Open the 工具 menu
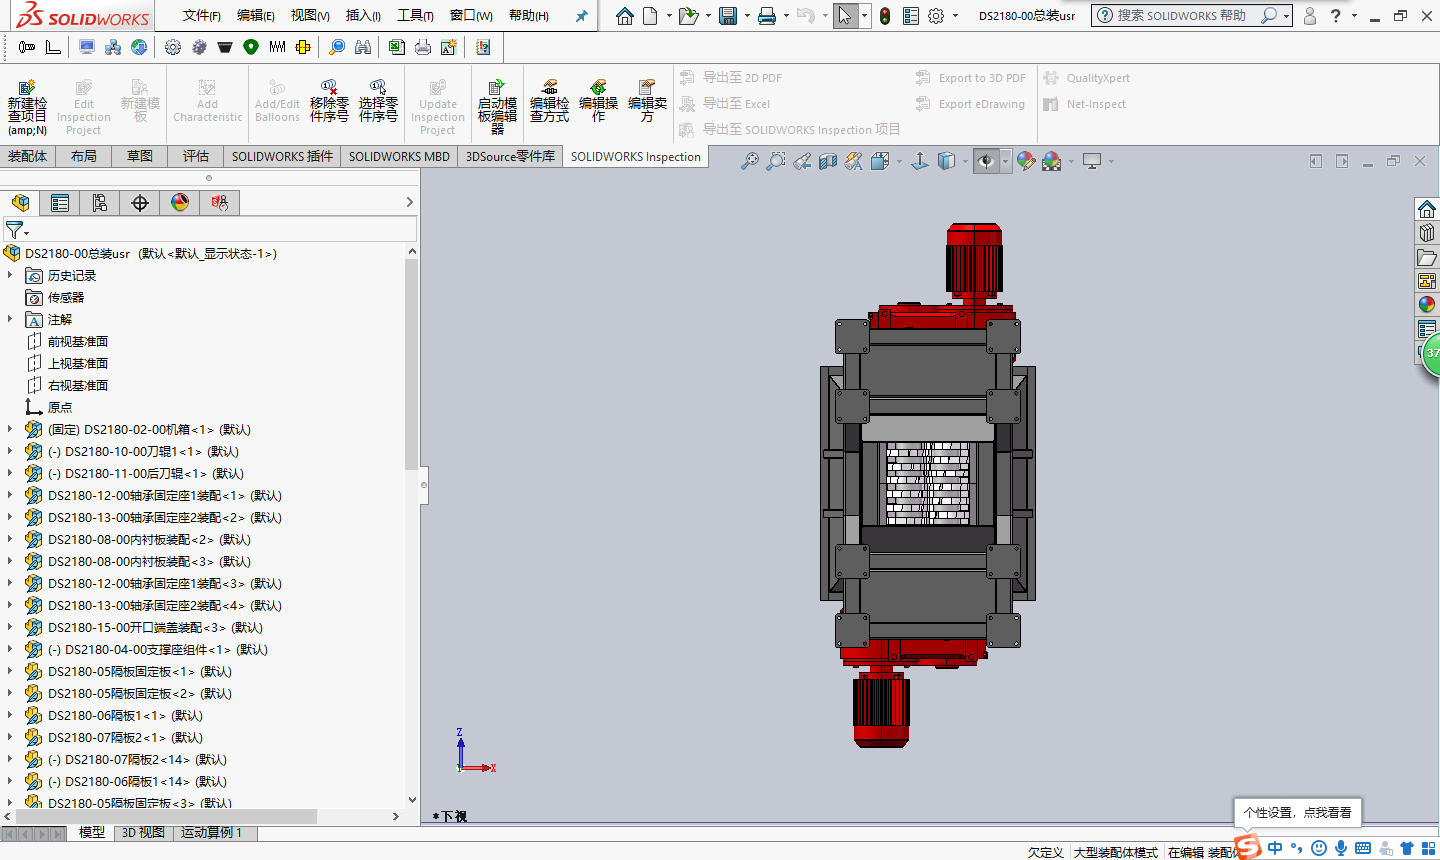Image resolution: width=1440 pixels, height=860 pixels. [x=415, y=16]
